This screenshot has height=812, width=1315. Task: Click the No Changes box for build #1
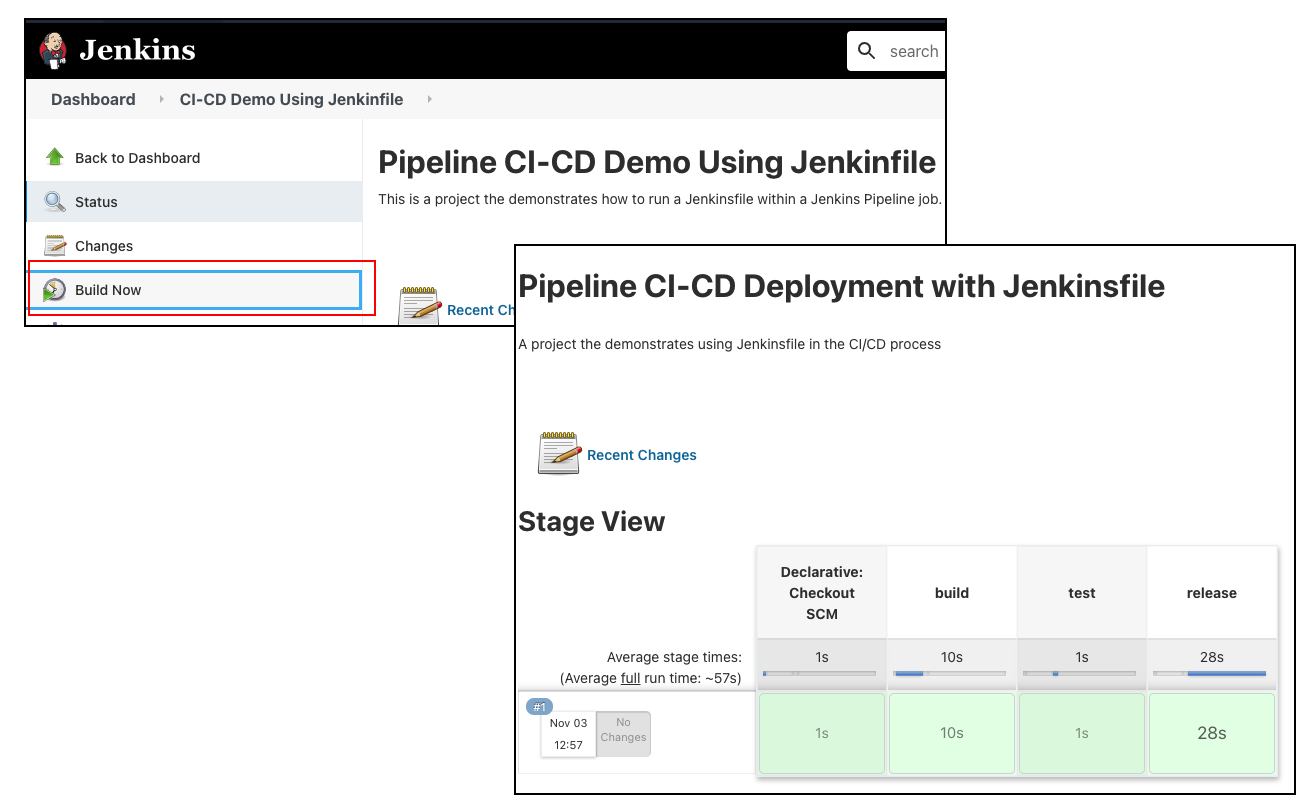click(x=623, y=730)
